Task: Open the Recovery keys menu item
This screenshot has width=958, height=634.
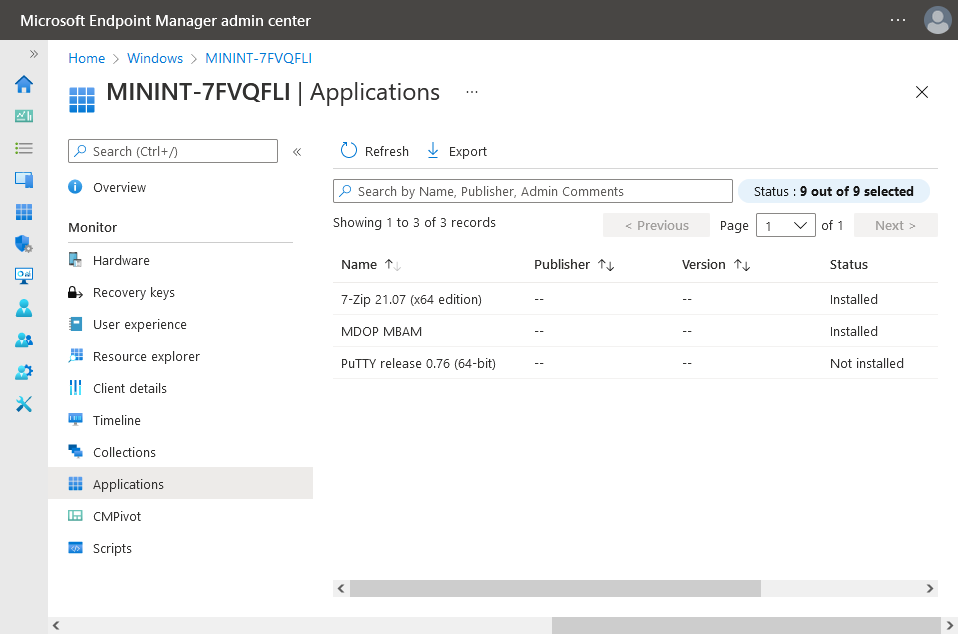Action: [180, 293]
